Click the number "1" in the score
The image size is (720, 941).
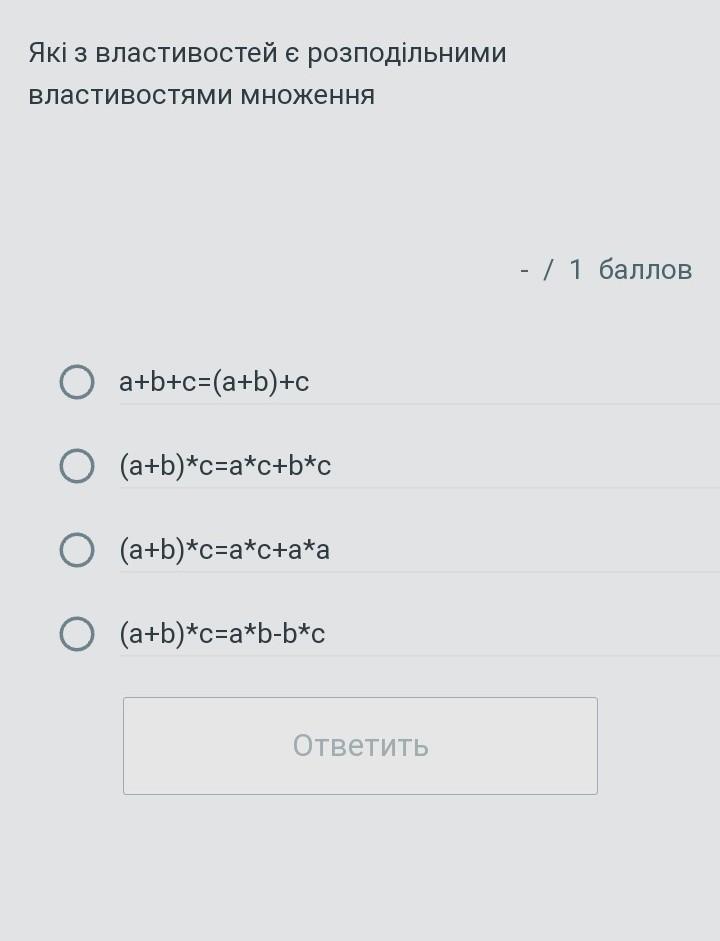tap(575, 270)
